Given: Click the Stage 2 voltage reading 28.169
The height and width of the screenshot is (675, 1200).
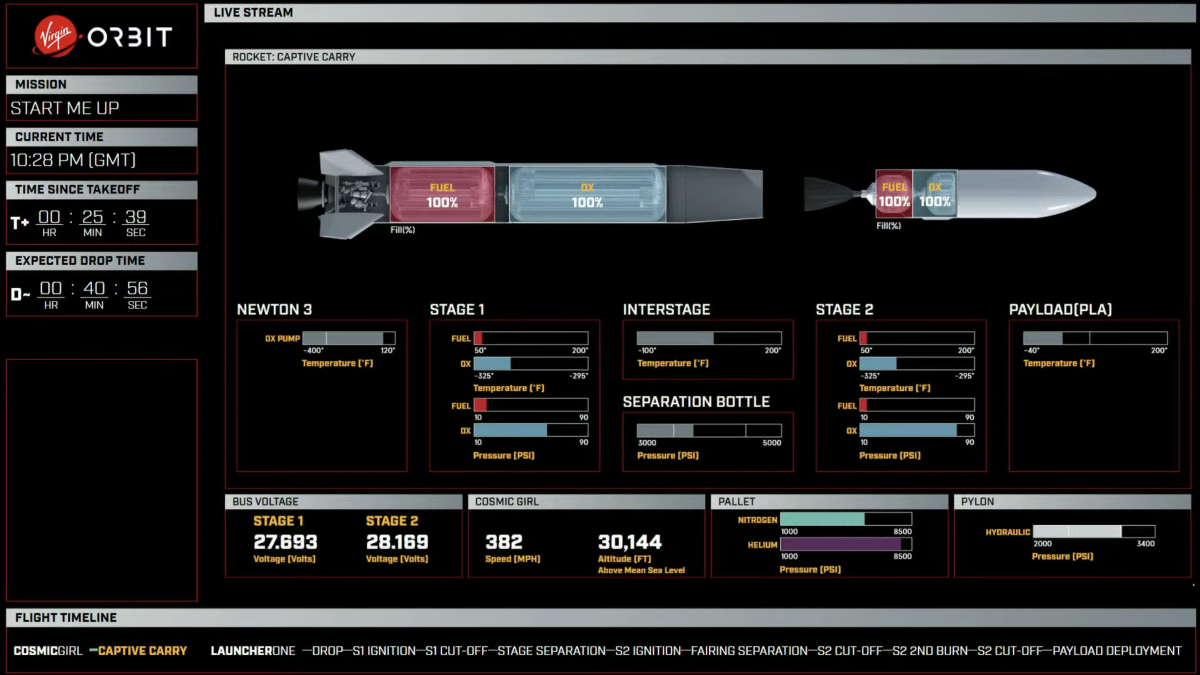Looking at the screenshot, I should (x=397, y=542).
